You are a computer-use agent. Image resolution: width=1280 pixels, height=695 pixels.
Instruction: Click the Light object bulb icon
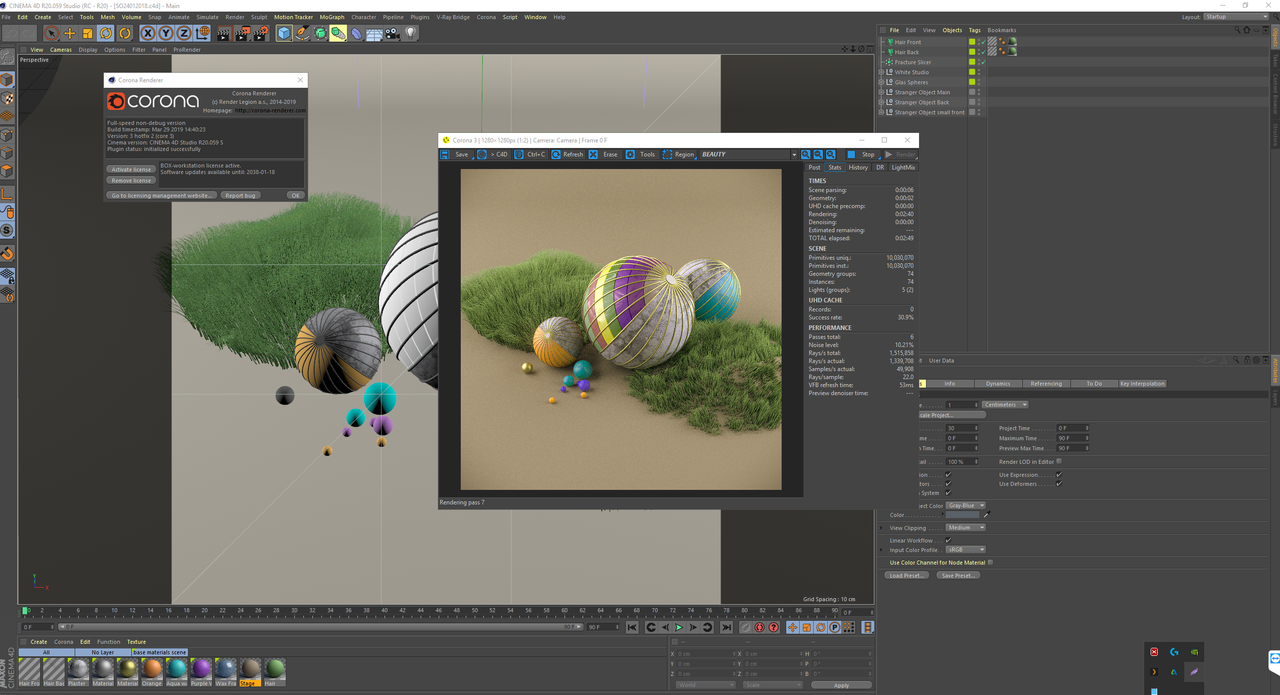coord(410,34)
